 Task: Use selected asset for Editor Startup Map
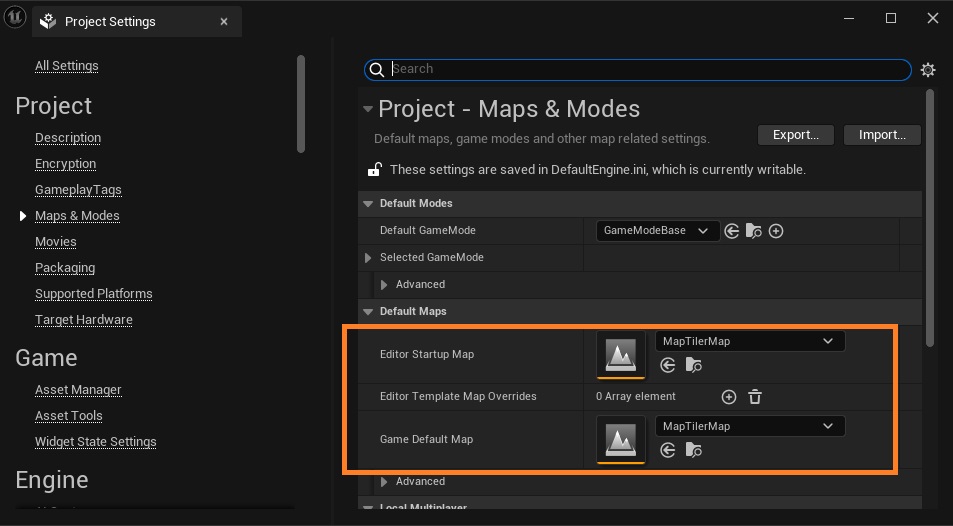(668, 366)
